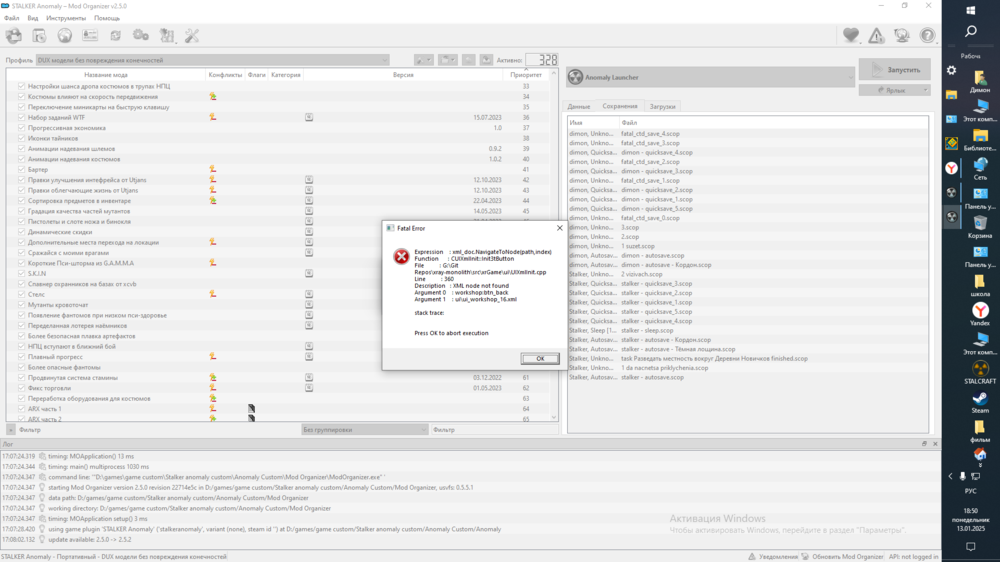Click 'Уведомления' in status bar
The image size is (1000, 562).
coord(773,556)
